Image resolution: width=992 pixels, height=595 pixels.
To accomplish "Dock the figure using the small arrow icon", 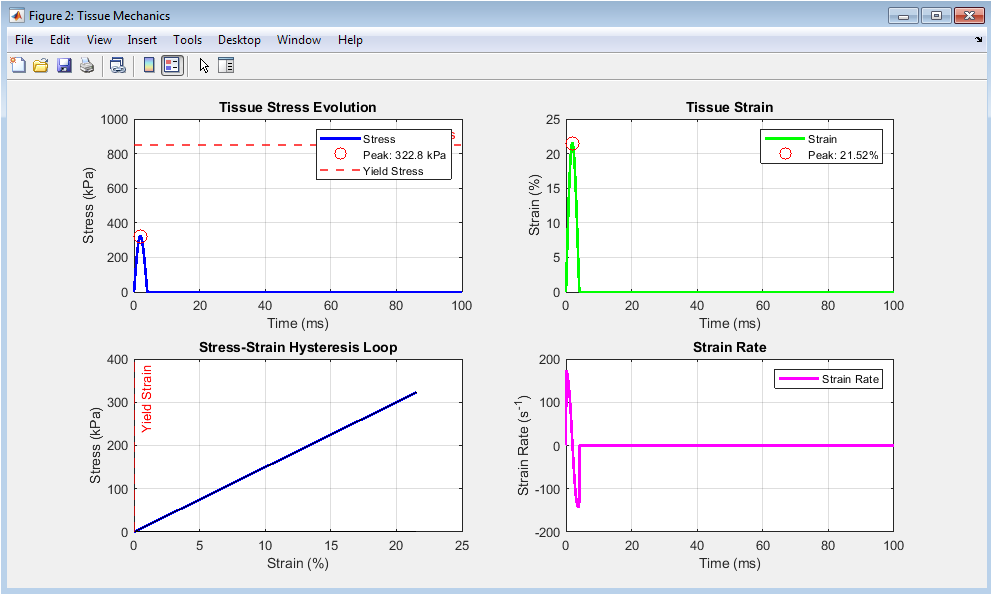I will [978, 40].
